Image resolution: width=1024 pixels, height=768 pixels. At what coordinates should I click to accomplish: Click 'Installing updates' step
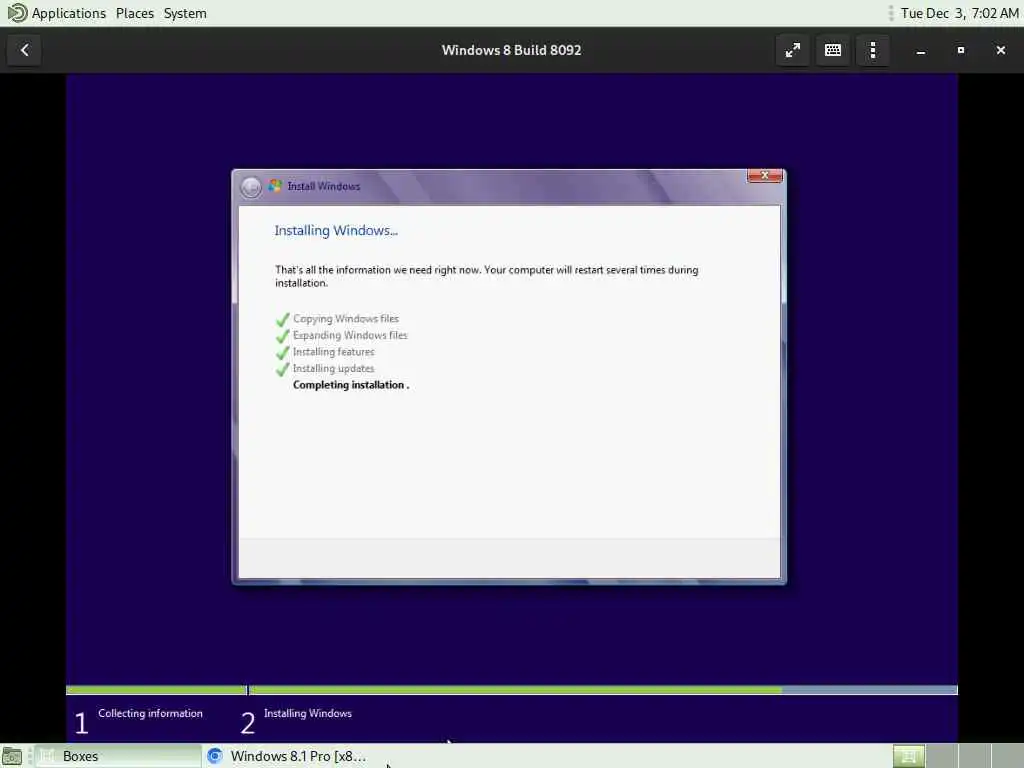(334, 368)
